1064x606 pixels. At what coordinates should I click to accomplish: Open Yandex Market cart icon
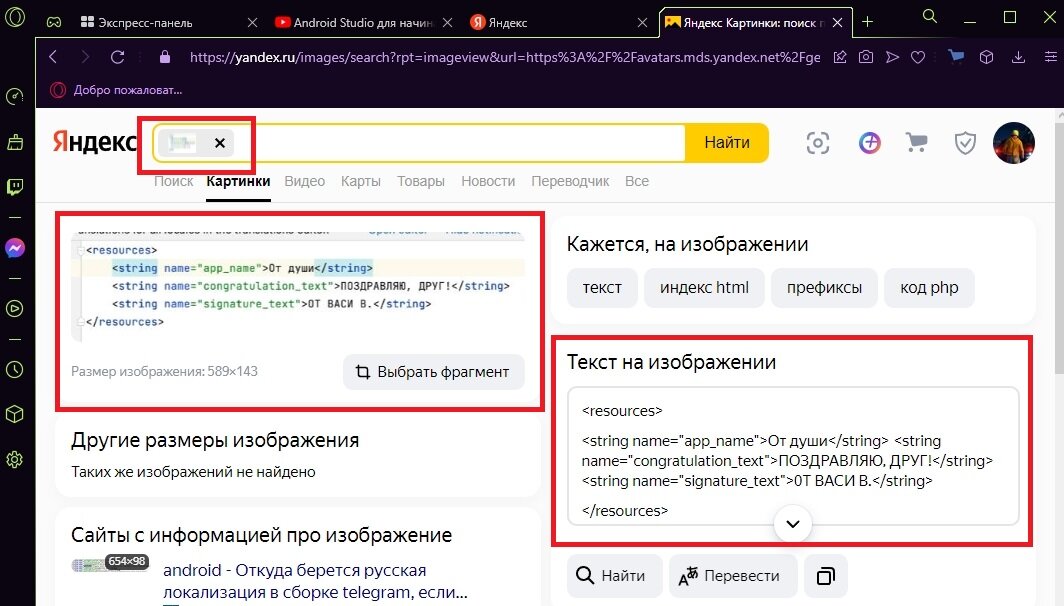click(916, 143)
